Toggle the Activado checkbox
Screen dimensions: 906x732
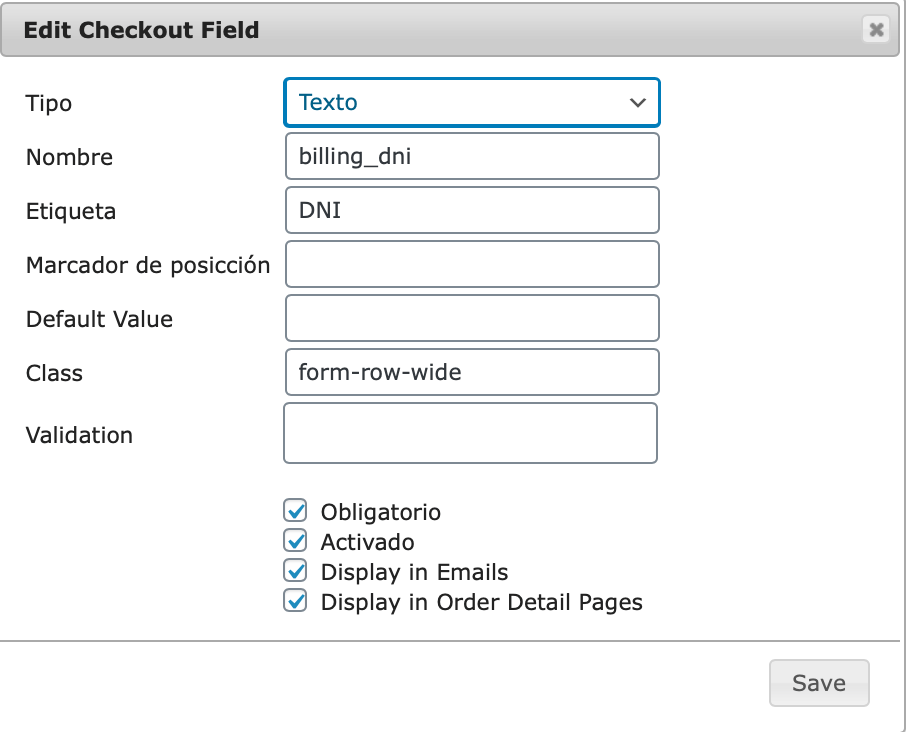[x=295, y=541]
